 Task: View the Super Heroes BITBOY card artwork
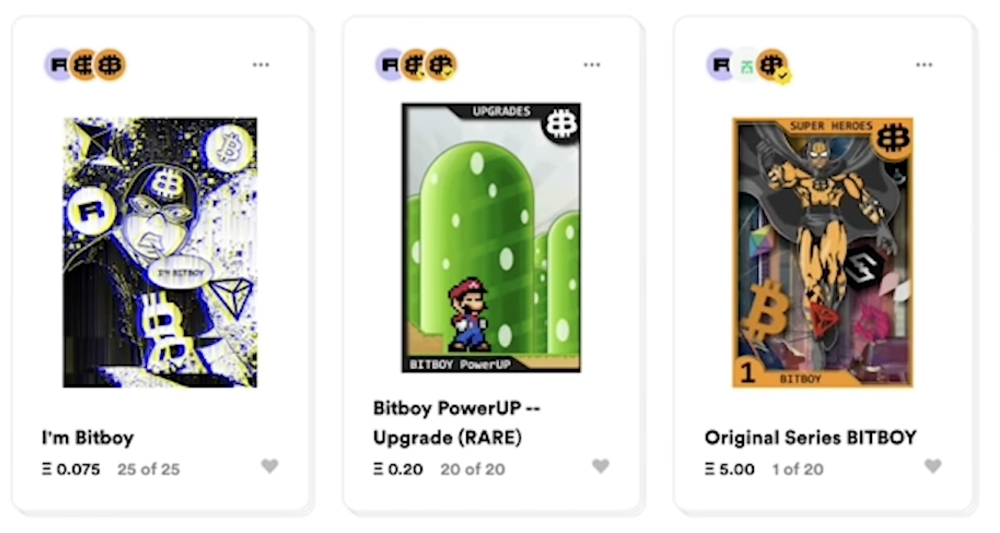pos(822,252)
